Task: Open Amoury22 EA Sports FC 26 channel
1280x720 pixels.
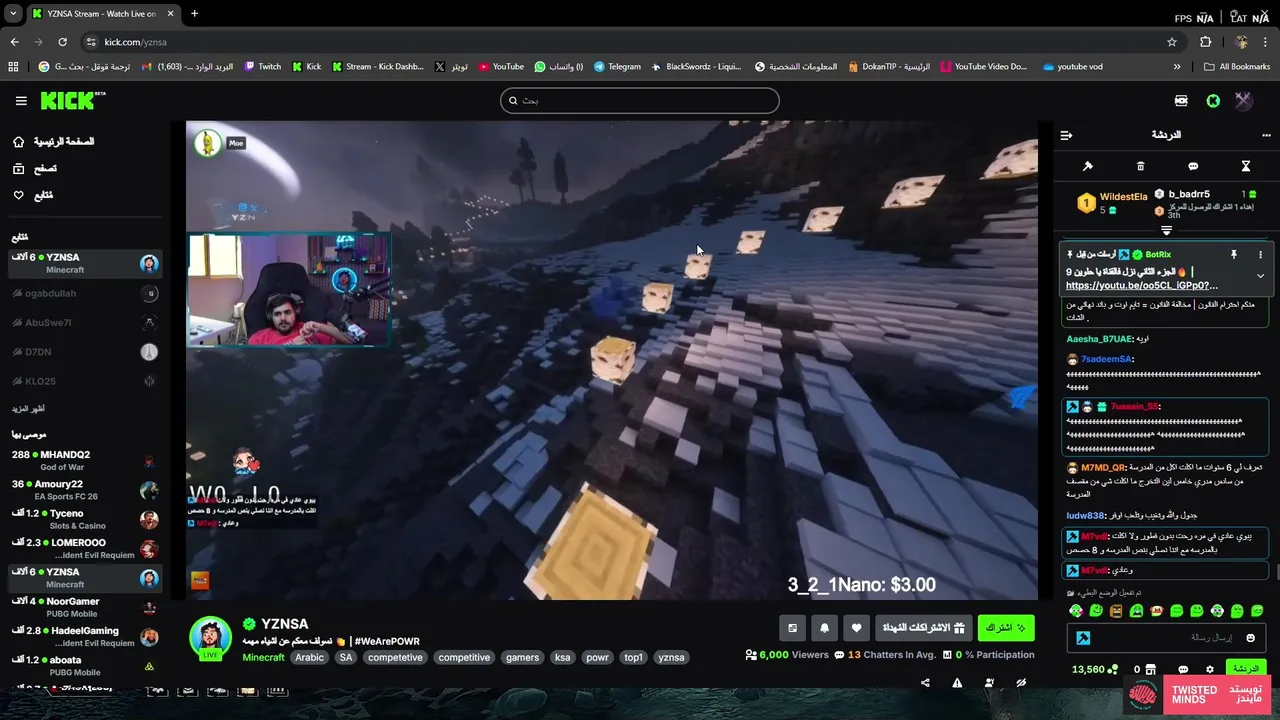Action: tap(85, 490)
